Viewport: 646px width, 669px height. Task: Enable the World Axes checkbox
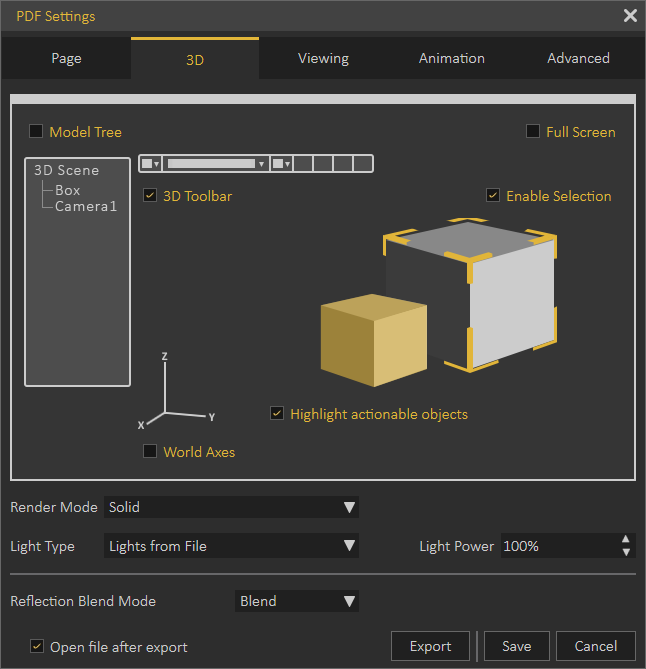click(150, 451)
